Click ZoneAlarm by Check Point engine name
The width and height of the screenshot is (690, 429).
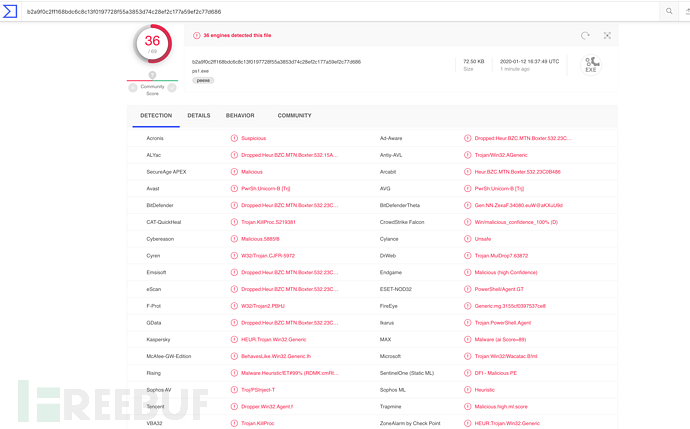pyautogui.click(x=410, y=423)
